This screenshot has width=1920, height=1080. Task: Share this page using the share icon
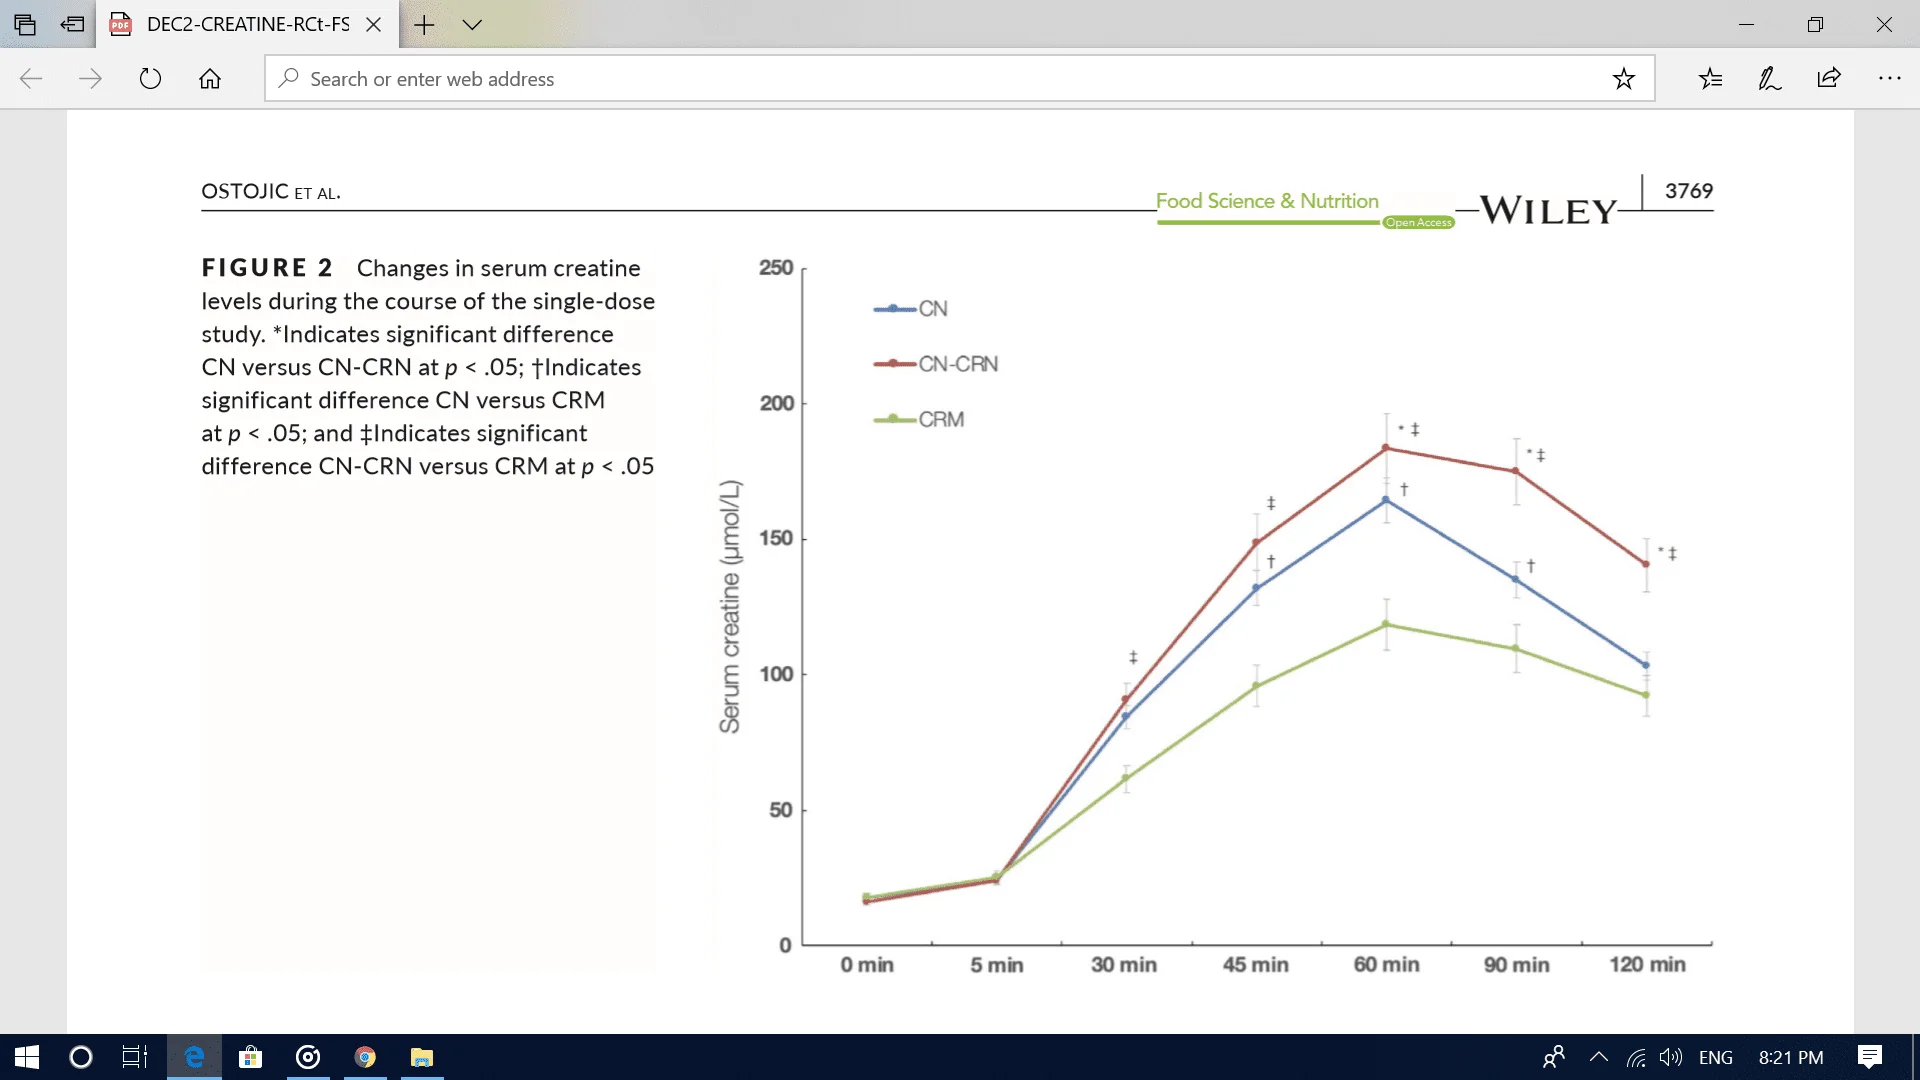pyautogui.click(x=1829, y=78)
